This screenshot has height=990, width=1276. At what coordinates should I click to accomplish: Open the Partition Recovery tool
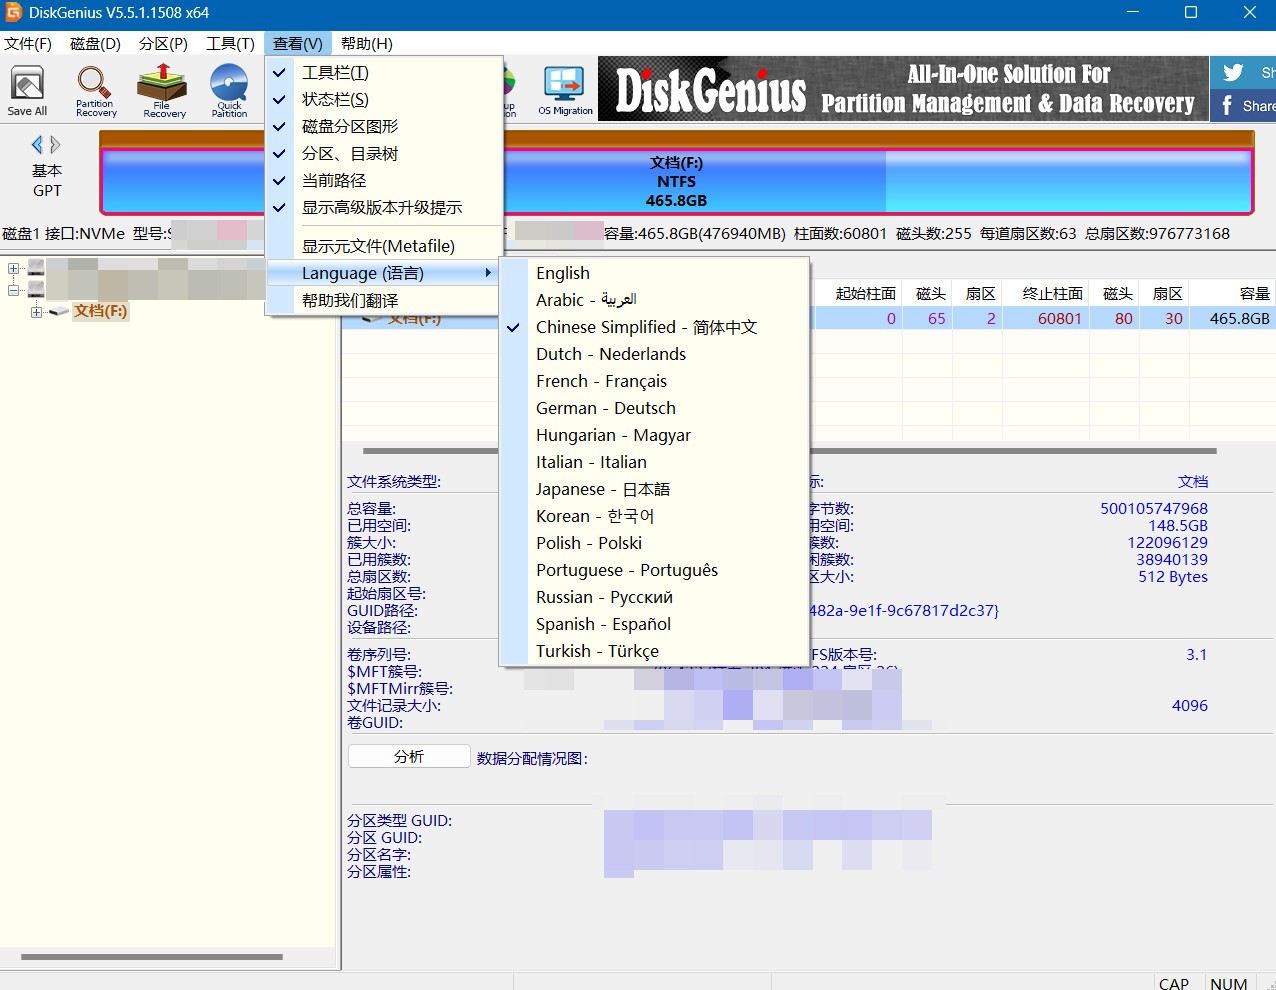point(95,90)
